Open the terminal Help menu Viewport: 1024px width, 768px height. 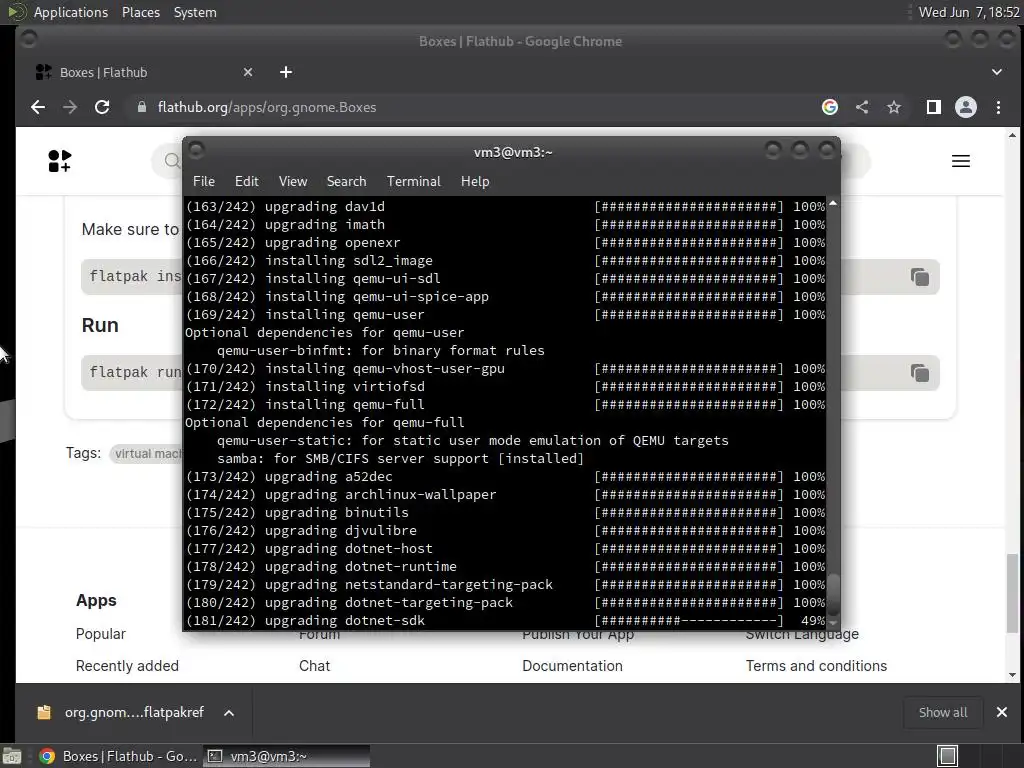point(475,182)
